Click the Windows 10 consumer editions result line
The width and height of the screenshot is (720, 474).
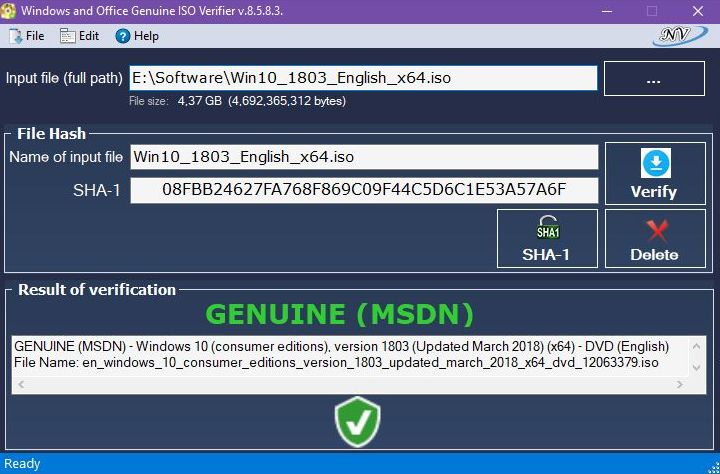342,346
